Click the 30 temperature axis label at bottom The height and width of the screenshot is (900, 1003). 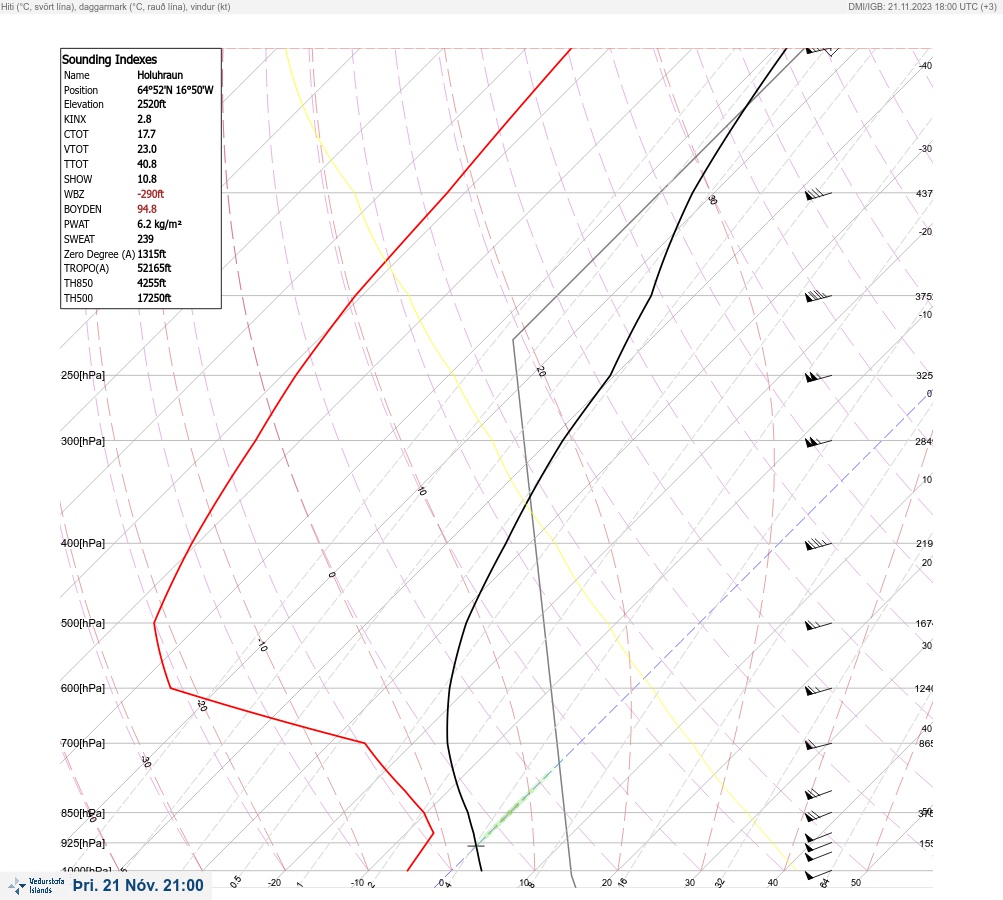[690, 883]
